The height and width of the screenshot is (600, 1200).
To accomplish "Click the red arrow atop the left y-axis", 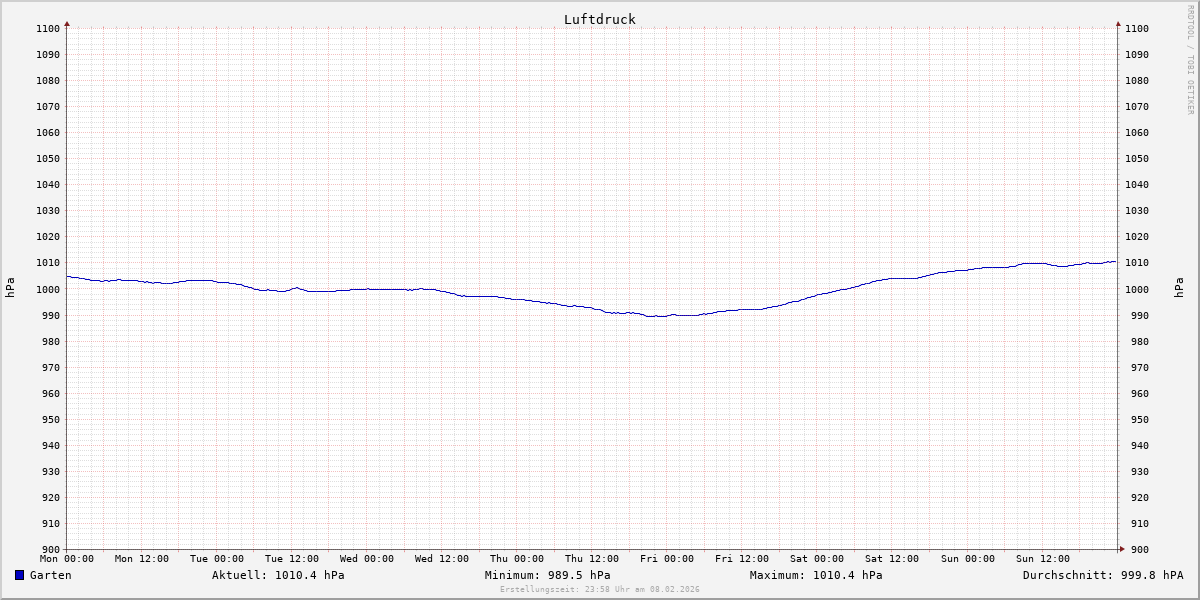I will coord(67,23).
